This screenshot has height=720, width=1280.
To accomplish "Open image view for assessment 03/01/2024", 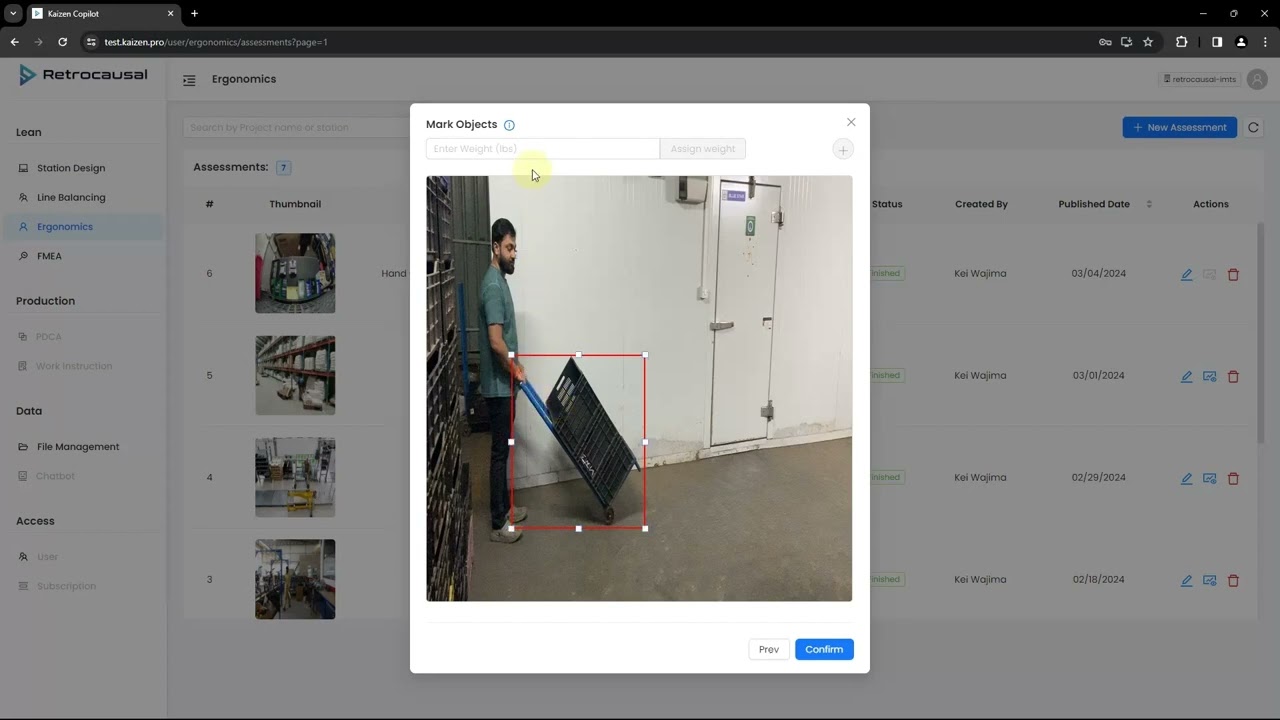I will point(1209,376).
